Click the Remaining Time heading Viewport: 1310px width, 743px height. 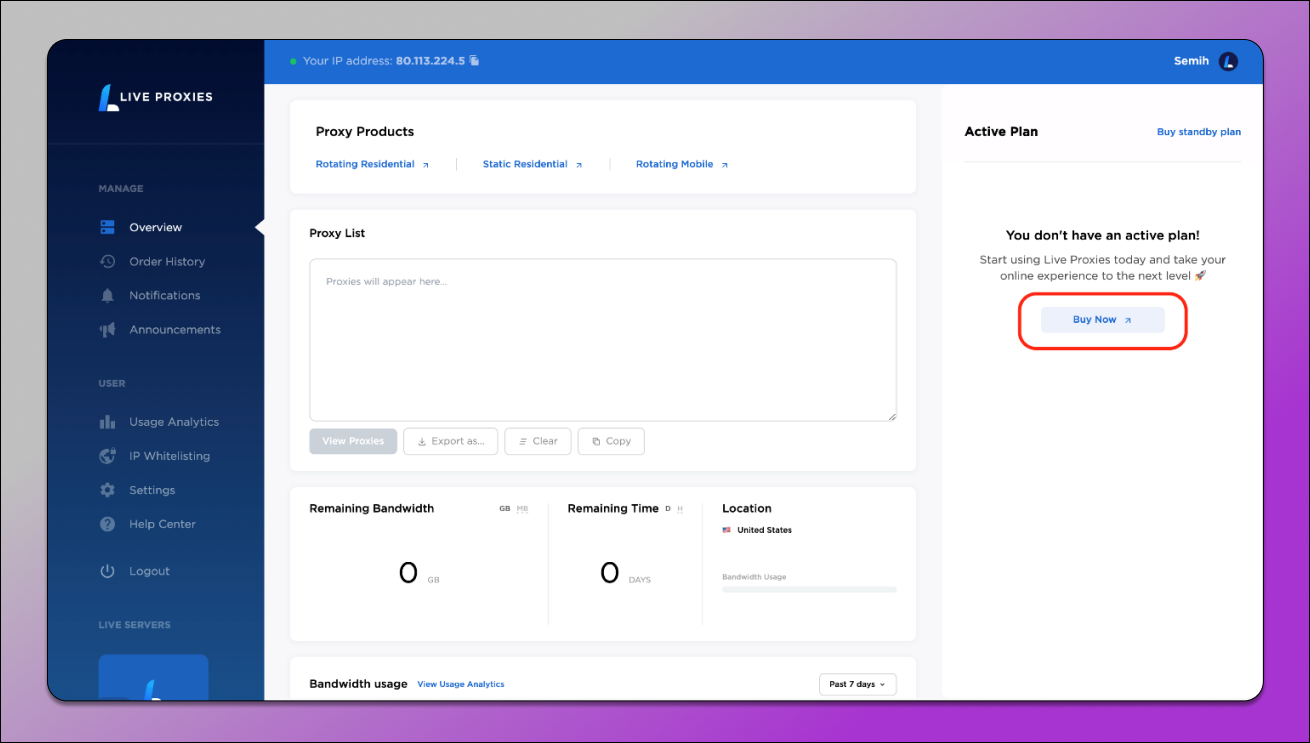tap(613, 509)
